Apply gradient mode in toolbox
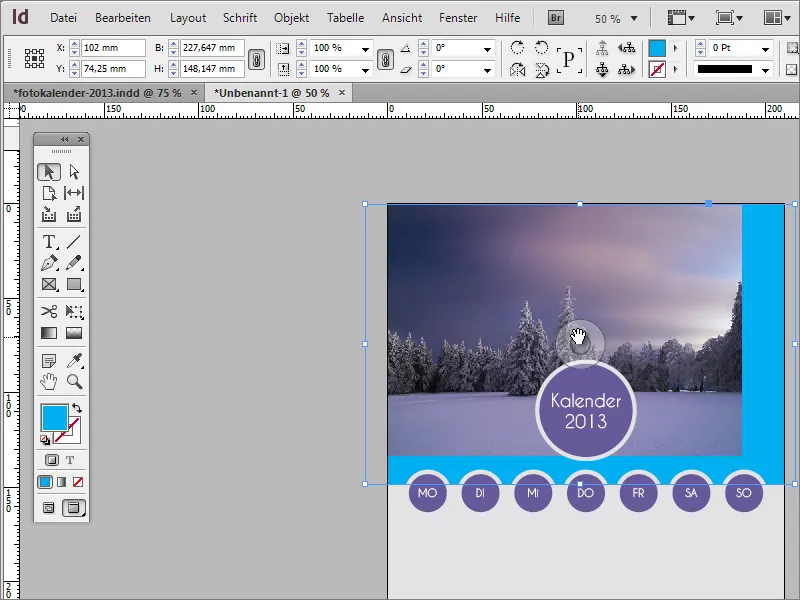Screen dimensions: 800x600 (x=61, y=482)
